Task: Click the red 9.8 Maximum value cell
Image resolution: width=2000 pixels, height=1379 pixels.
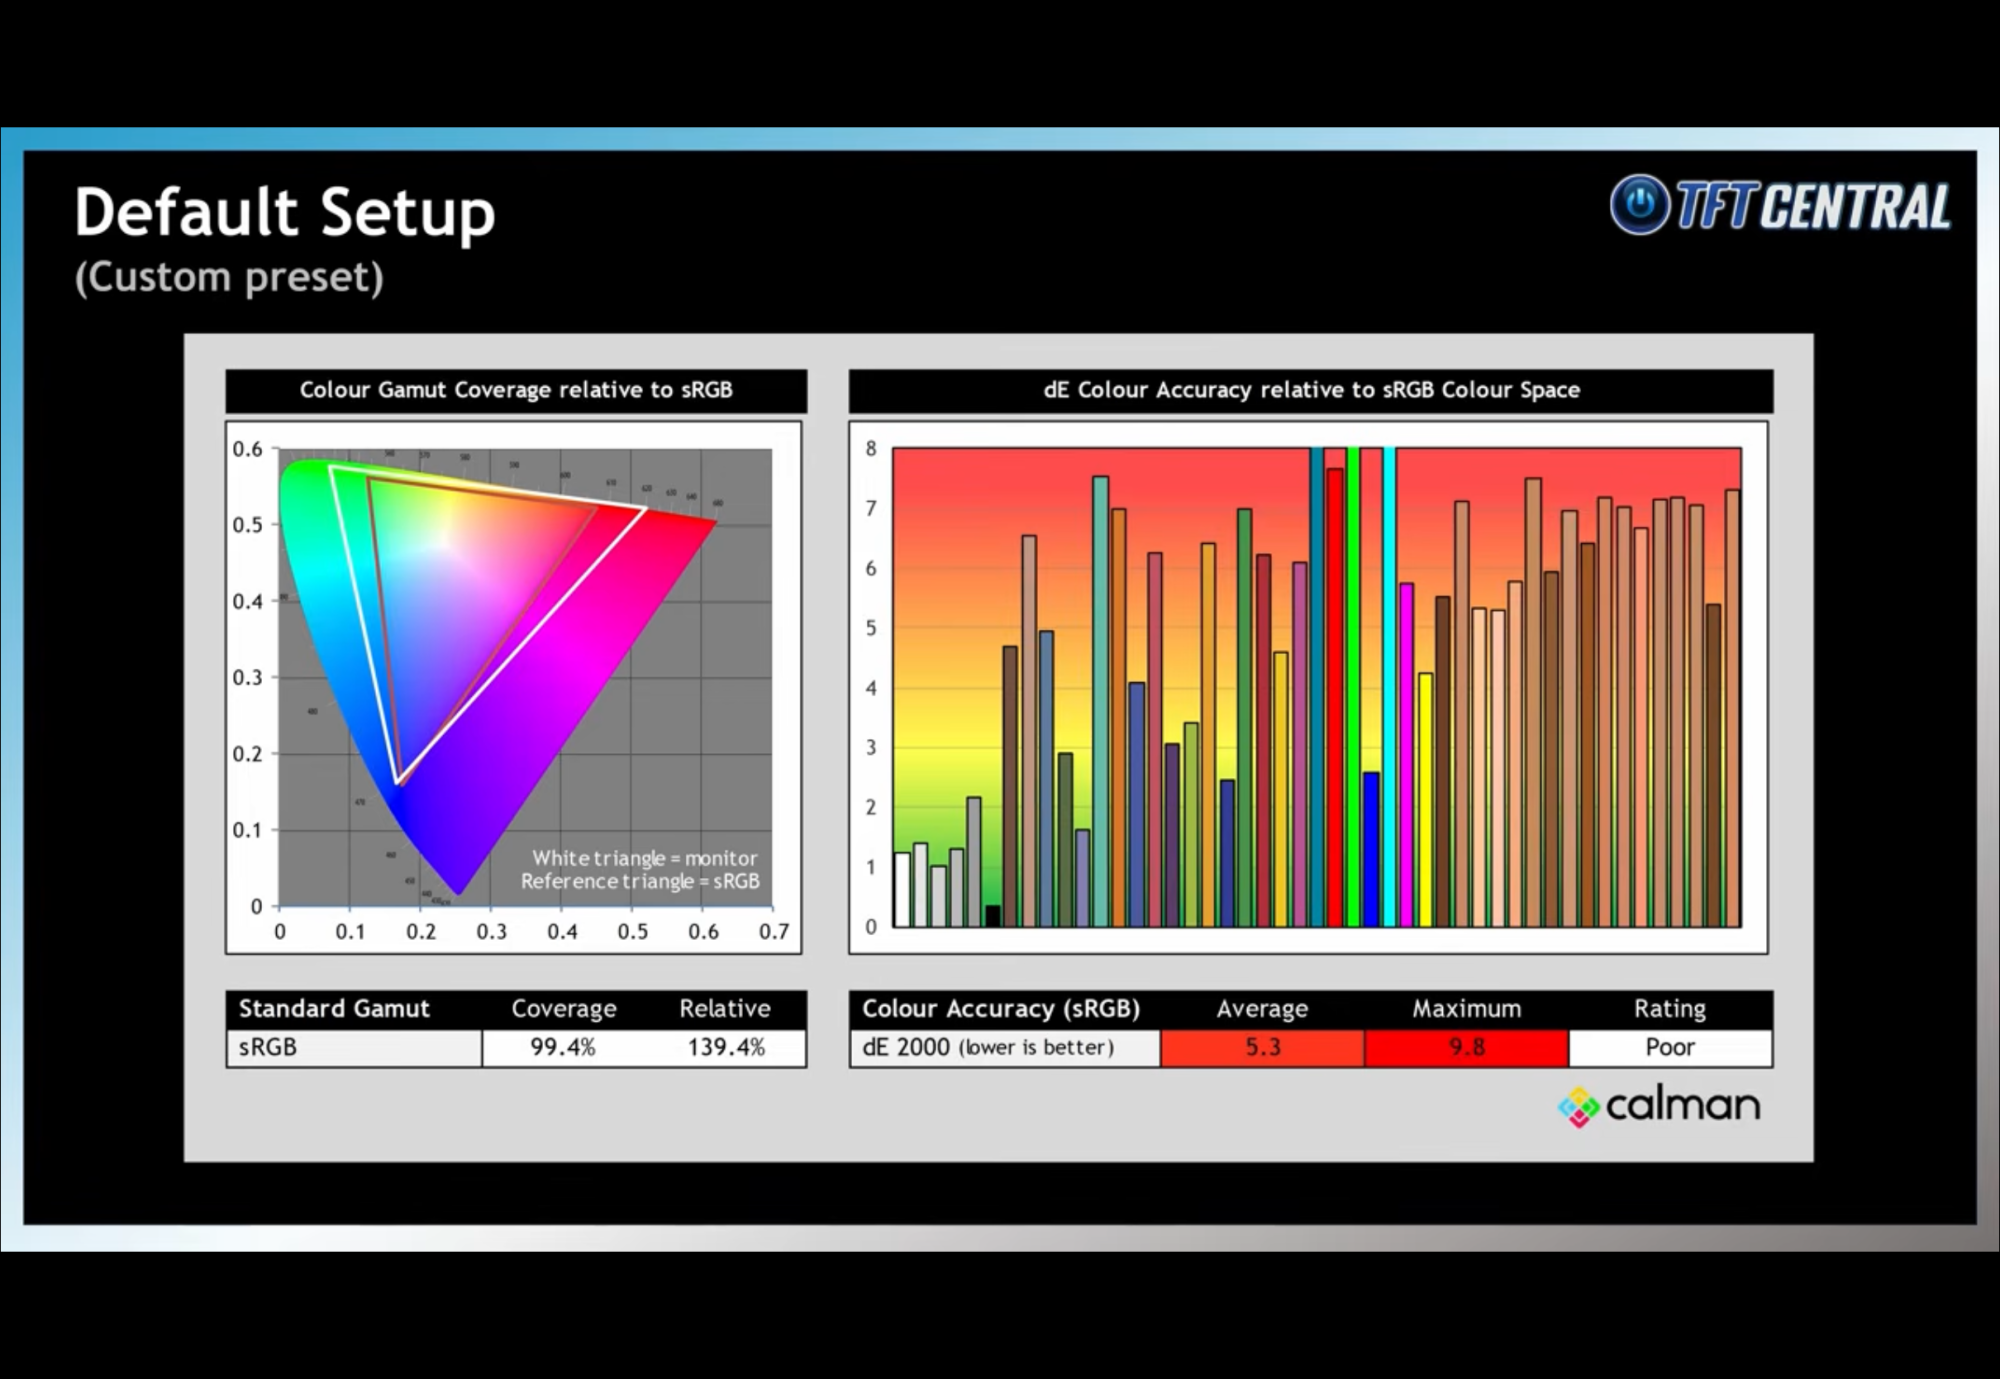Action: pyautogui.click(x=1466, y=1047)
